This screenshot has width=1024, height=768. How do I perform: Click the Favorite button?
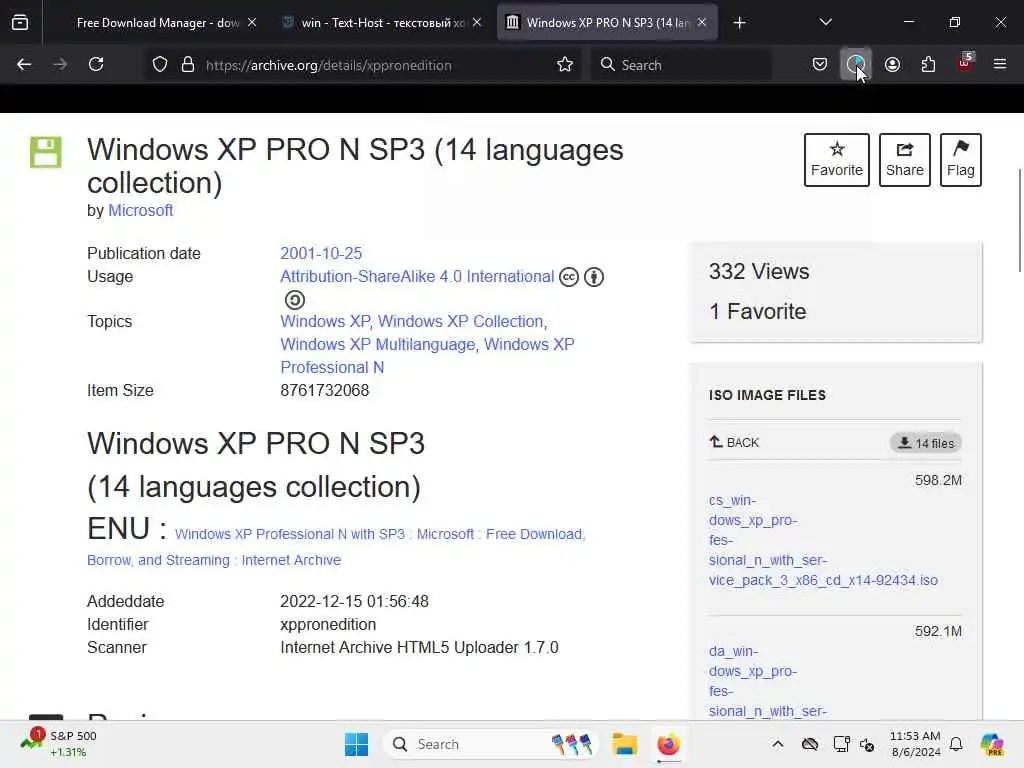click(x=837, y=160)
